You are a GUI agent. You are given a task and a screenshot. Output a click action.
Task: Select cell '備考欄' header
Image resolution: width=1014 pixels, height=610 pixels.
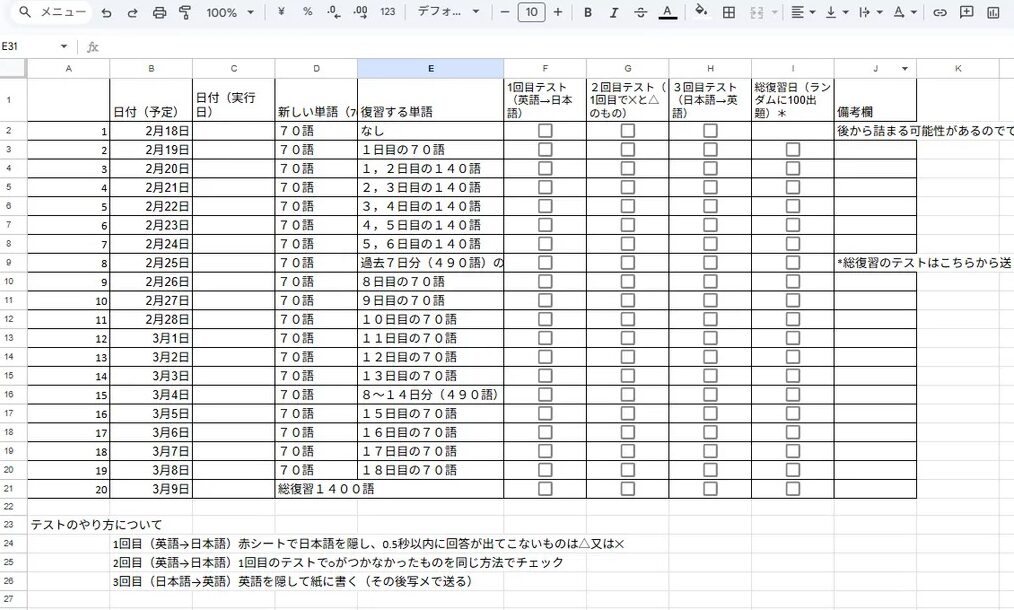tap(876, 100)
